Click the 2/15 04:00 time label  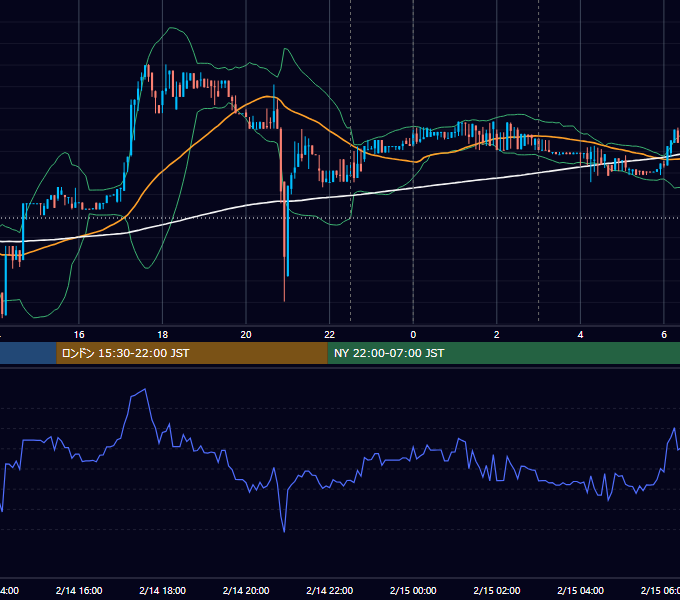(x=580, y=590)
